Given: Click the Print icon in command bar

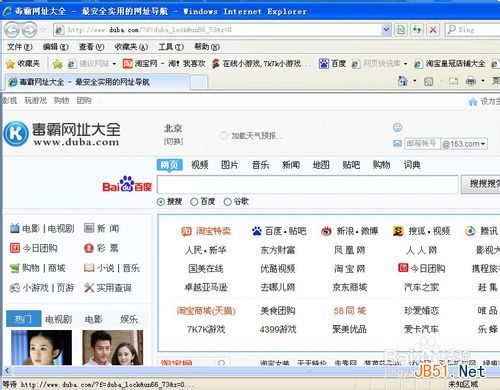Looking at the screenshot, I should [x=471, y=81].
